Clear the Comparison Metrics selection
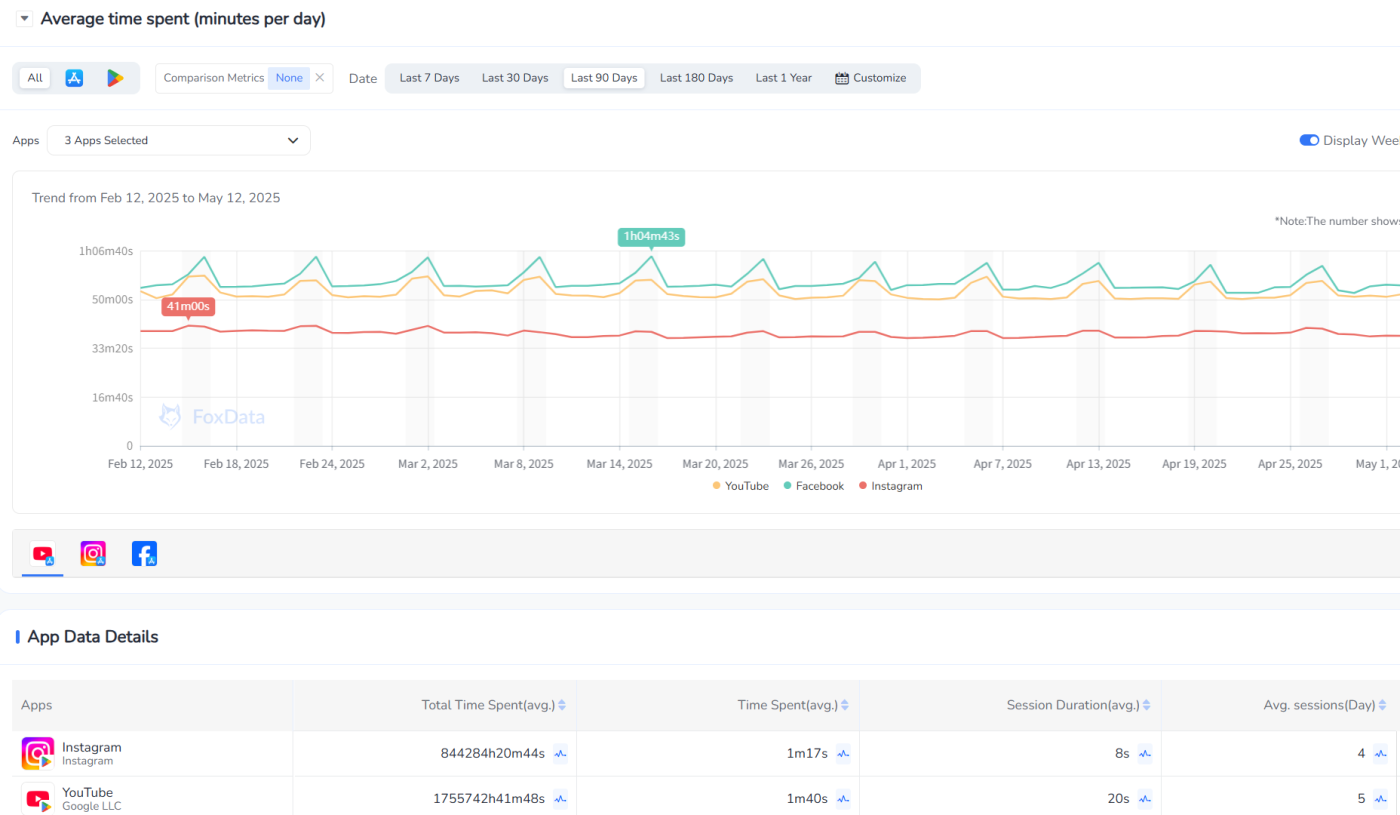The height and width of the screenshot is (815, 1400). (x=320, y=77)
